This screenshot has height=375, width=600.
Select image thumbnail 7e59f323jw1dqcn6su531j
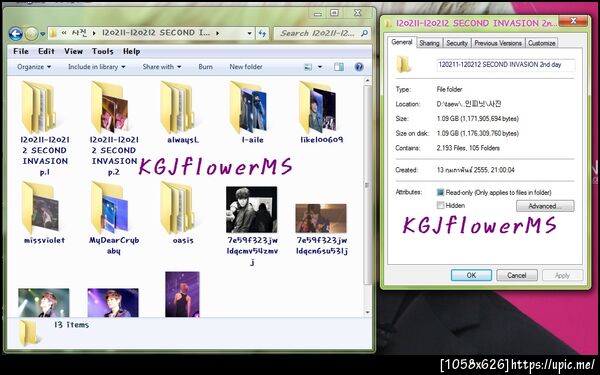(321, 229)
